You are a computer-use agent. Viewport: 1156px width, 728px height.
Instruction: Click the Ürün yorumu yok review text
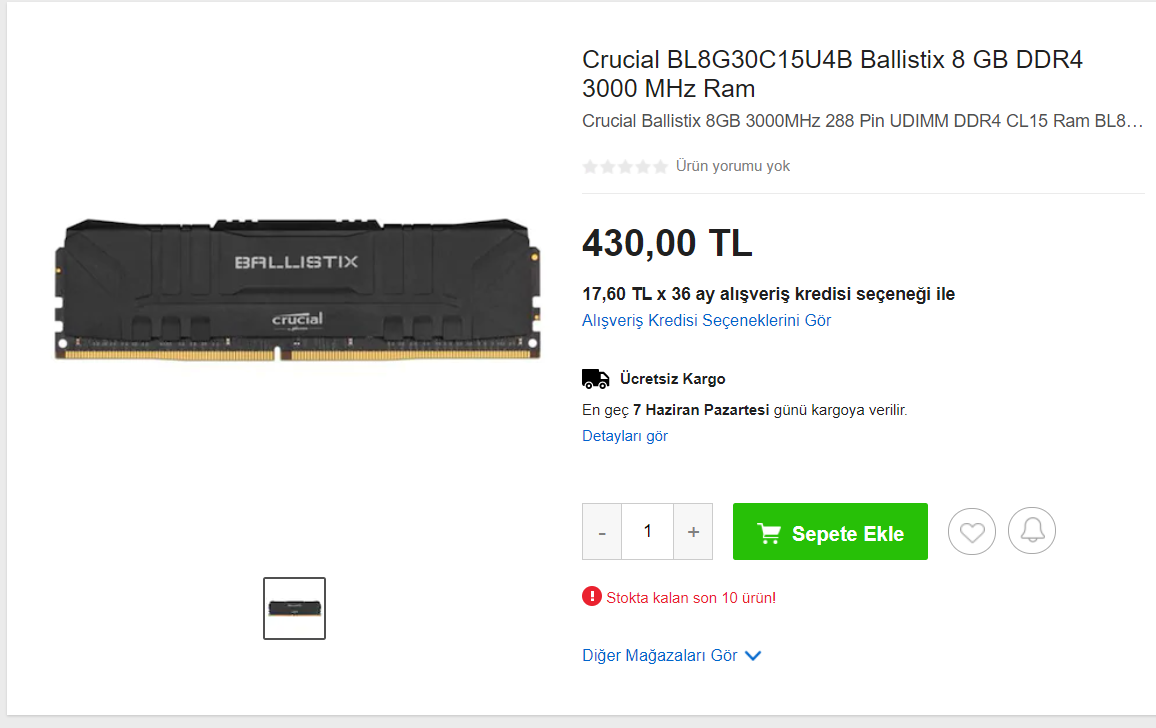[733, 166]
